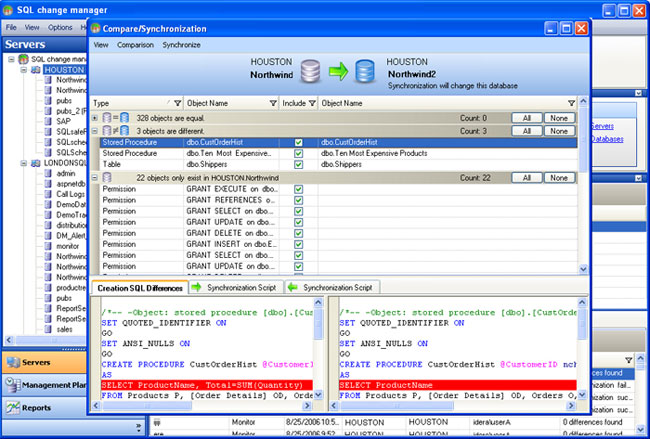Click the Databases link in main window

pyautogui.click(x=607, y=139)
